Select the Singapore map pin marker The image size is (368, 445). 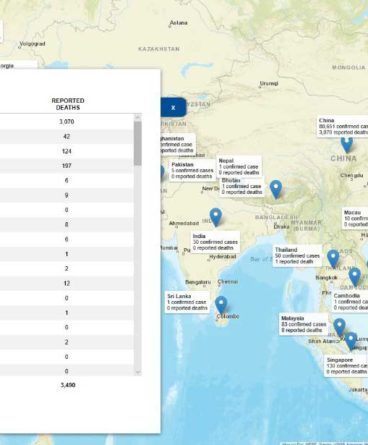point(351,341)
